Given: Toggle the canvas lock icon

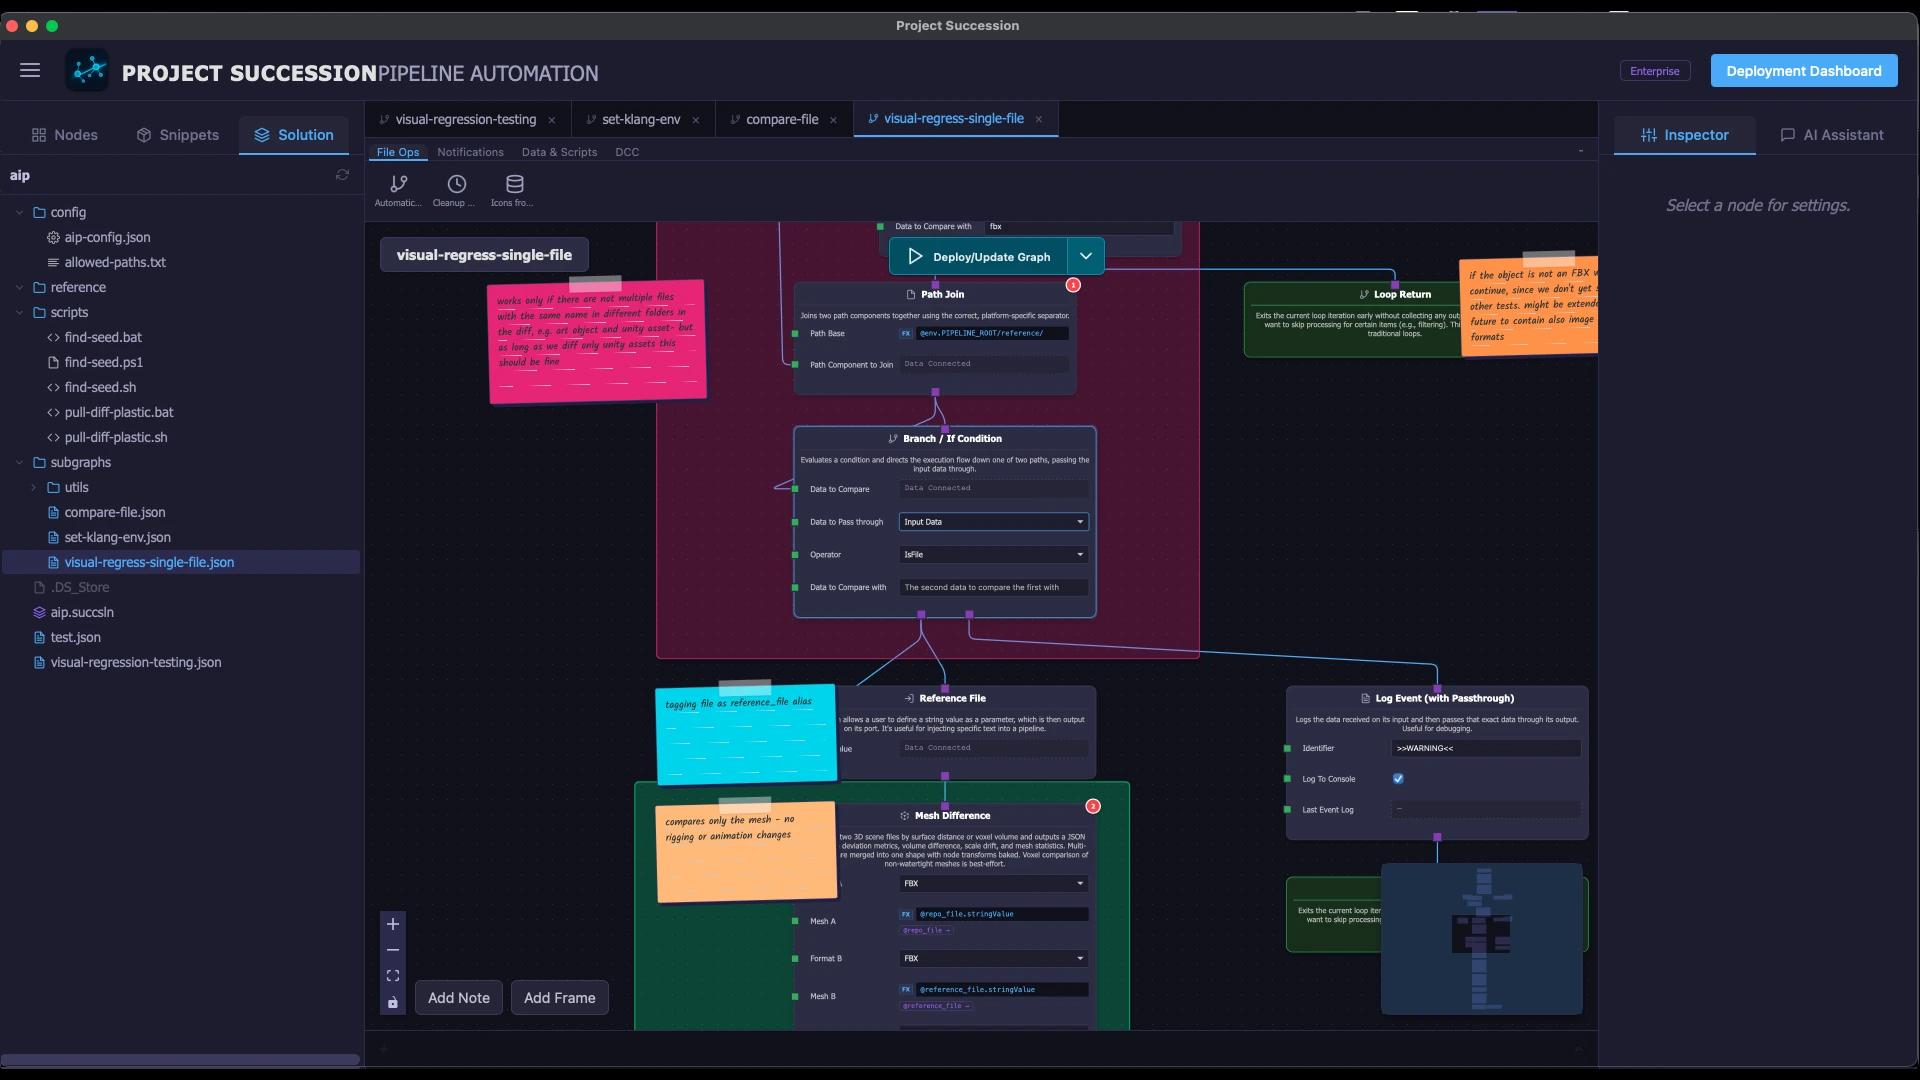Looking at the screenshot, I should pyautogui.click(x=393, y=1002).
